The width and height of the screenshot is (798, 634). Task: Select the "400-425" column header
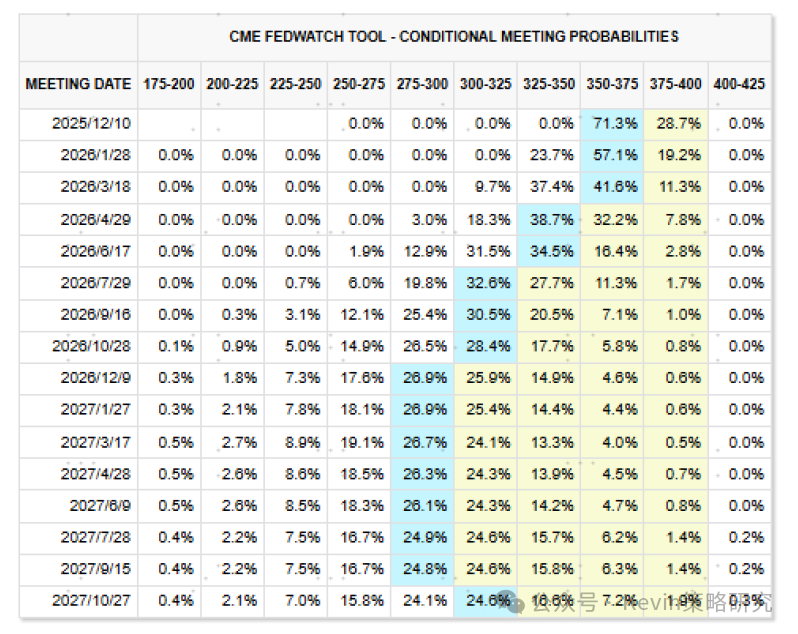point(739,84)
